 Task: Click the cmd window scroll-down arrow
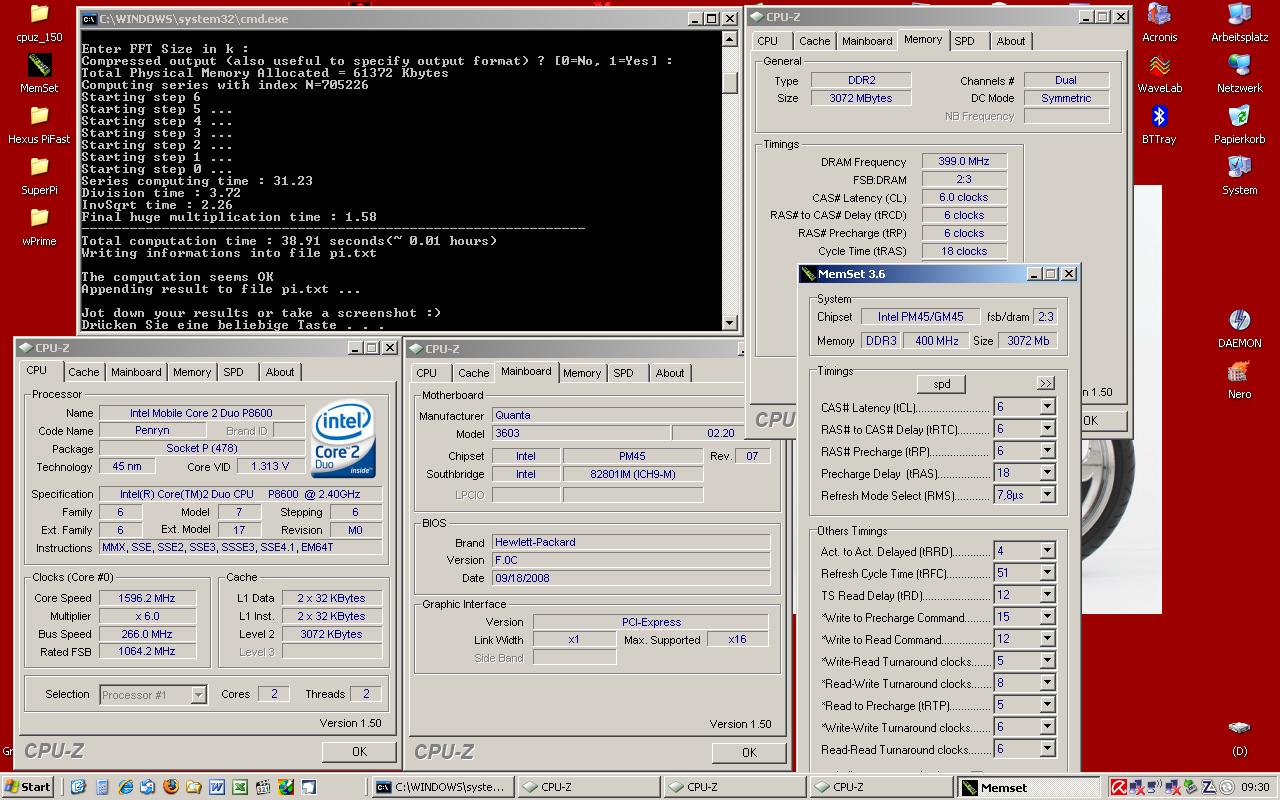pyautogui.click(x=730, y=322)
